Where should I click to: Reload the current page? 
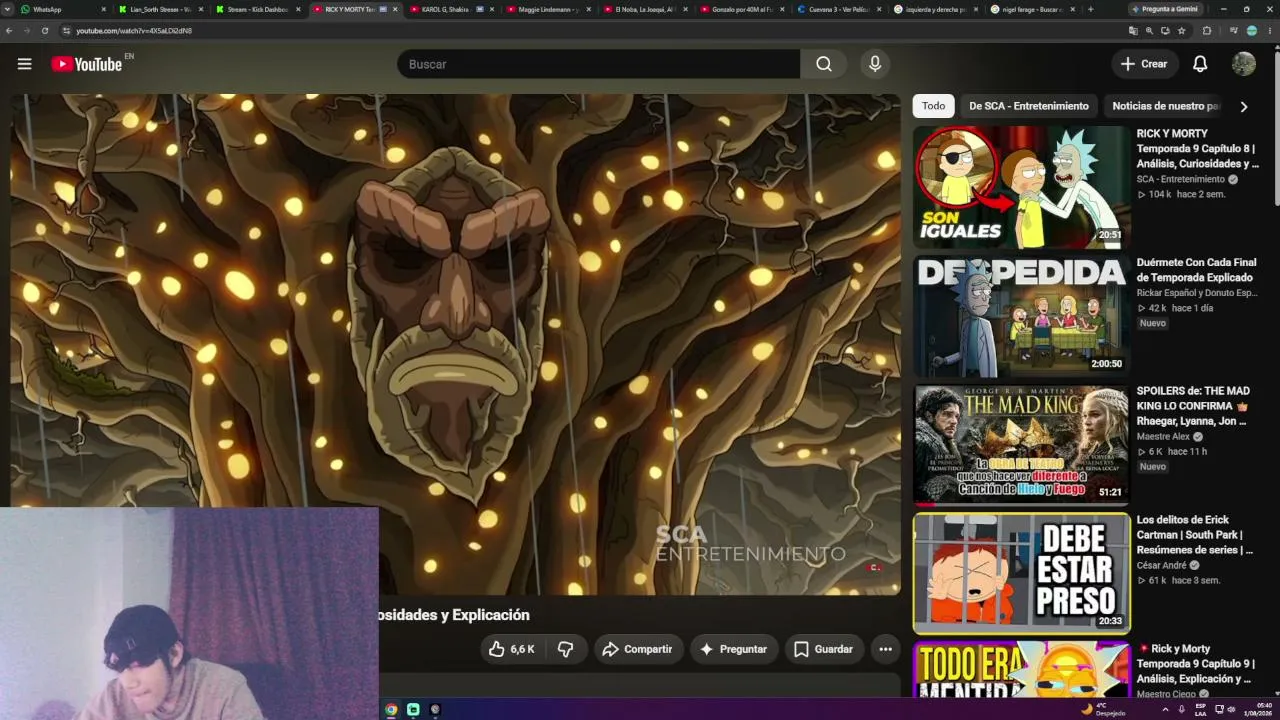(x=45, y=31)
